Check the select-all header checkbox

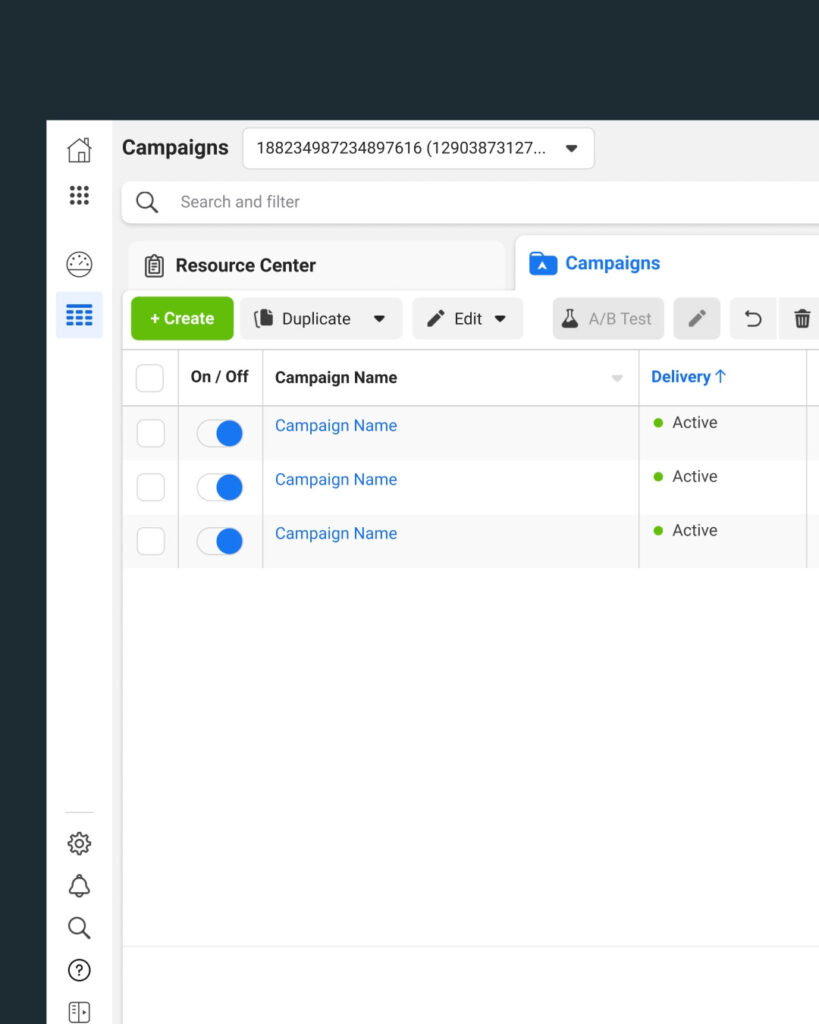pyautogui.click(x=150, y=378)
